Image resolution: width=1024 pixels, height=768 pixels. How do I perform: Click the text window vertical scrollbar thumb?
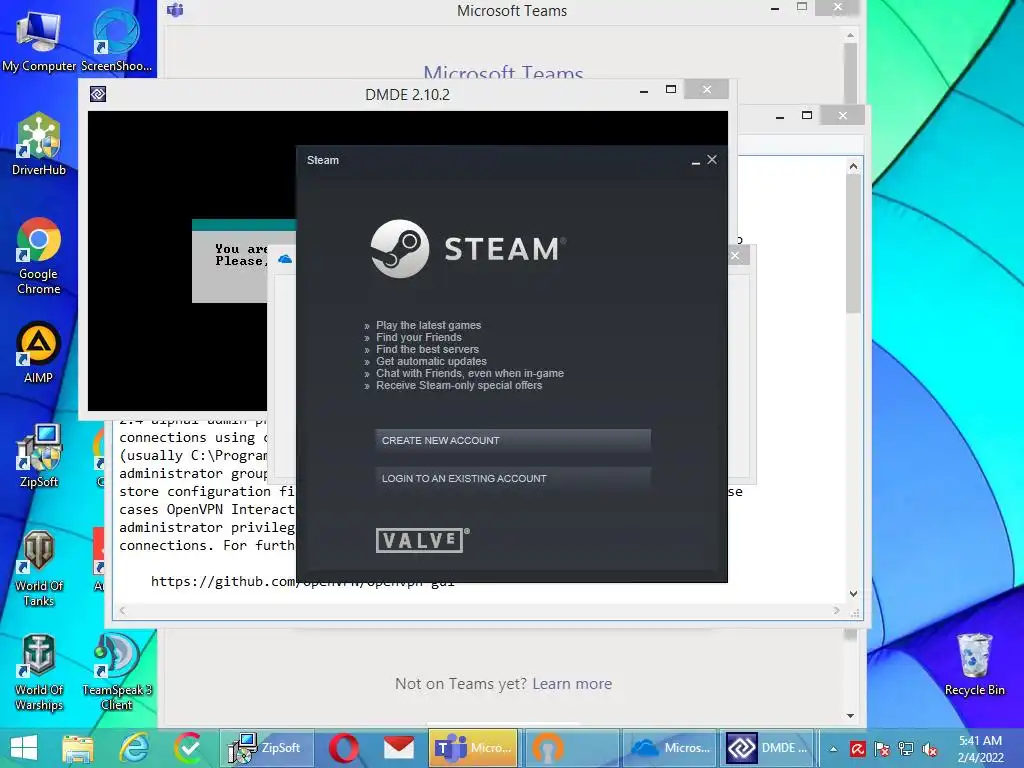click(854, 244)
